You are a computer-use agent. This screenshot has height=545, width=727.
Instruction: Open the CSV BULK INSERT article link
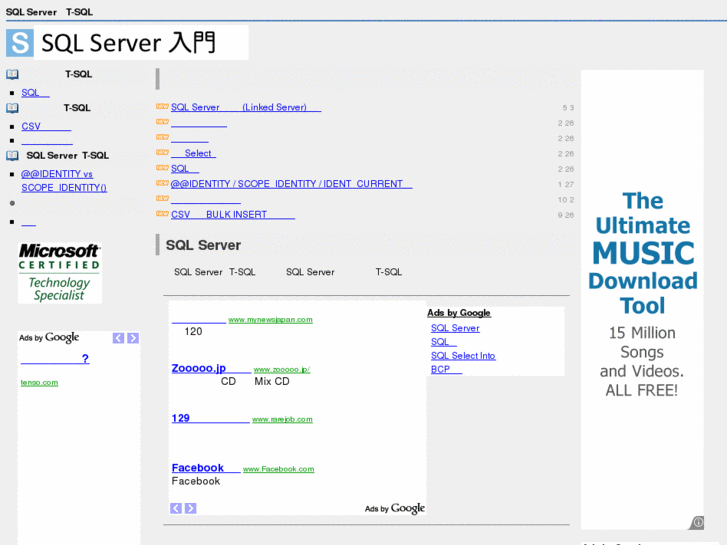[233, 214]
